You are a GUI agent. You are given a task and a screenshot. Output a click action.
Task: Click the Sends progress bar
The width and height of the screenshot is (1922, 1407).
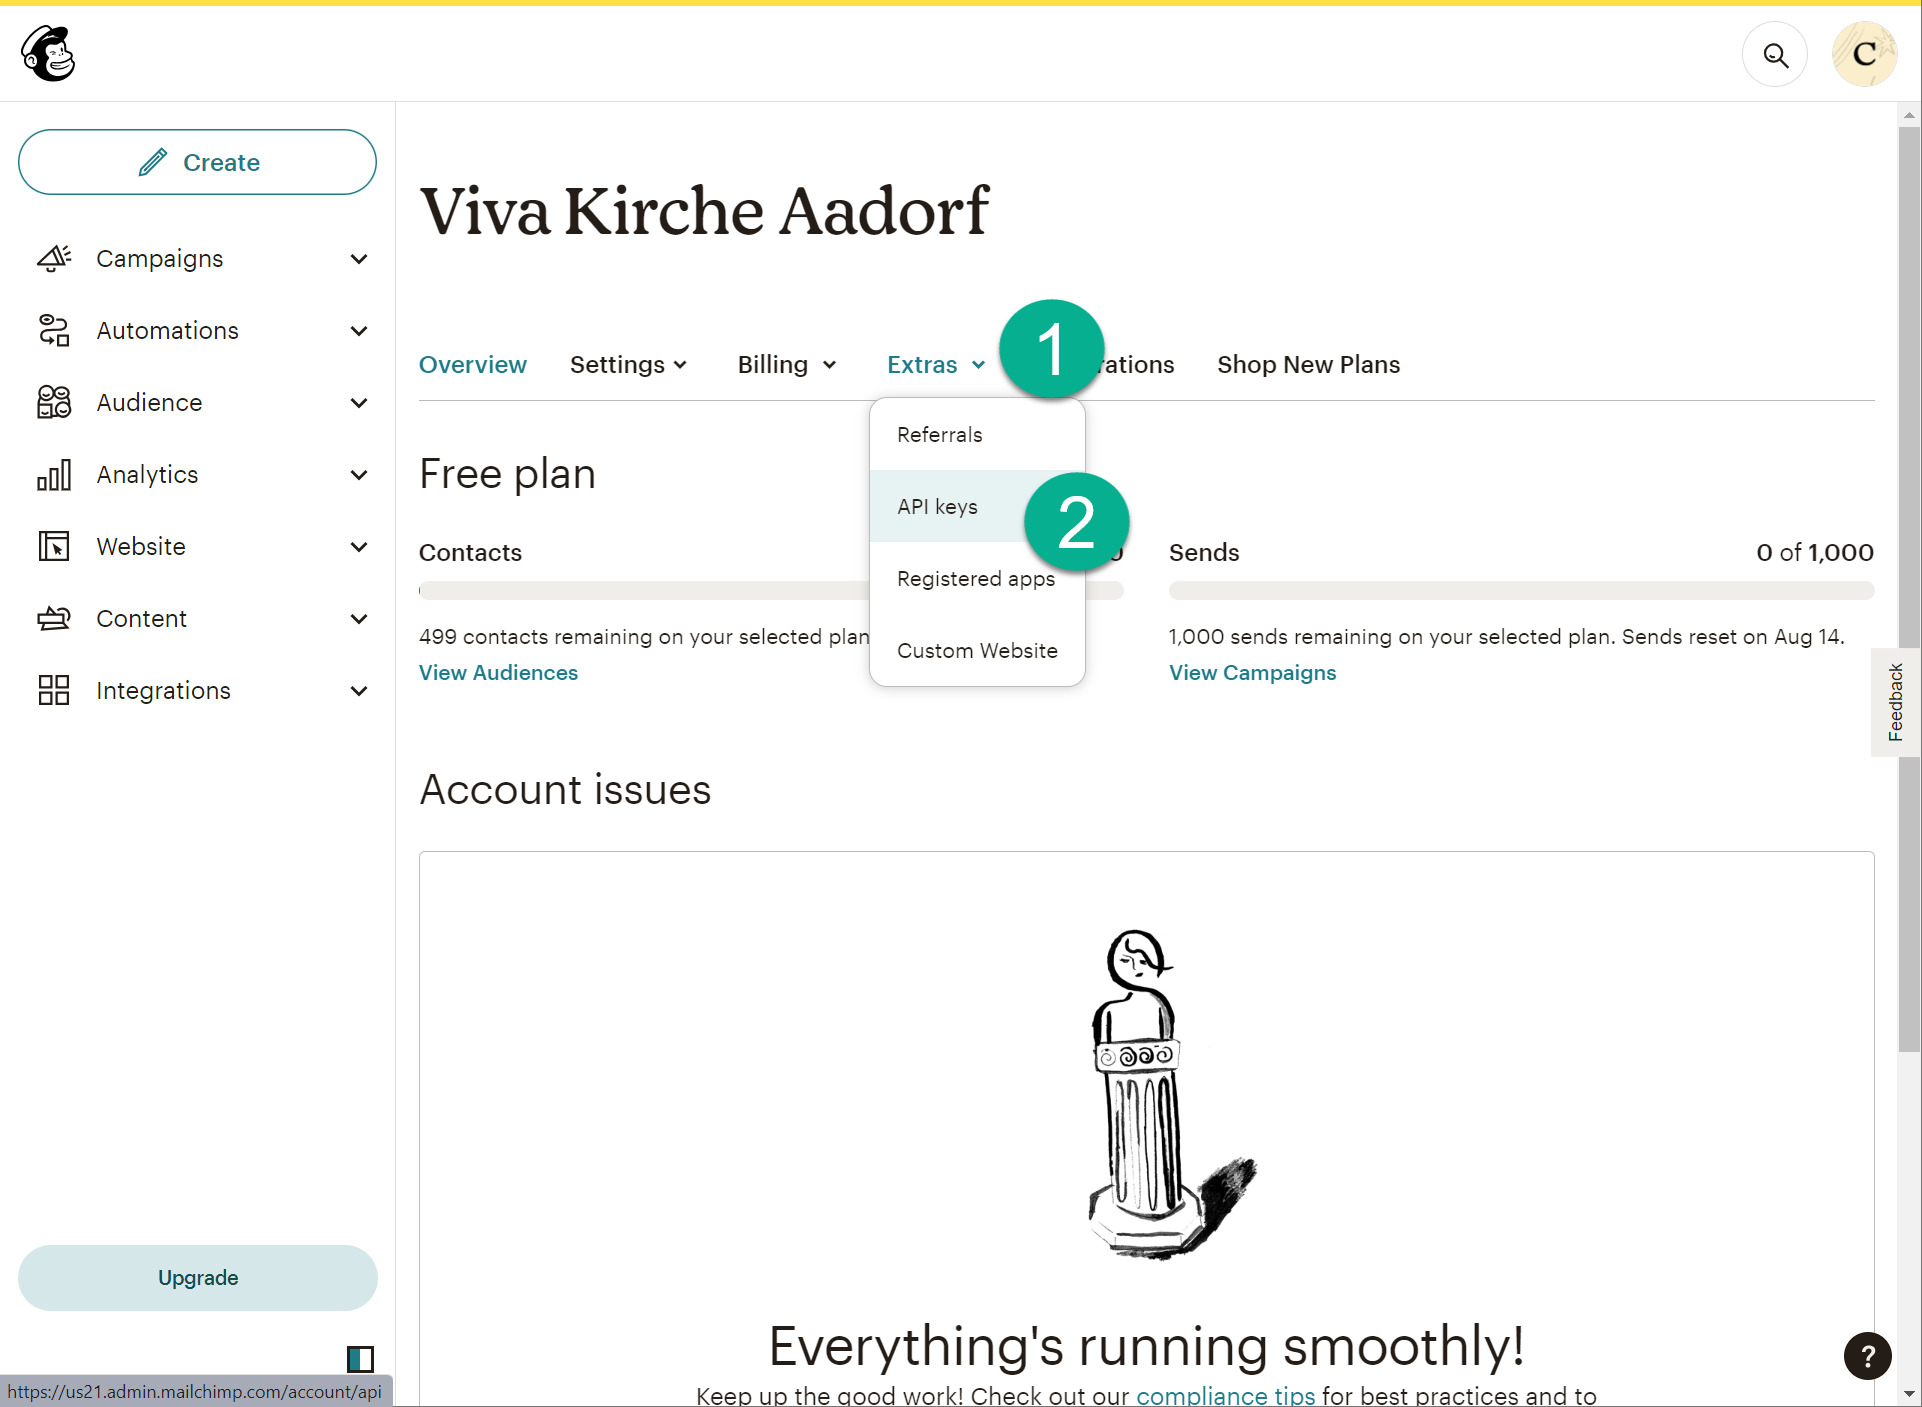(1520, 591)
